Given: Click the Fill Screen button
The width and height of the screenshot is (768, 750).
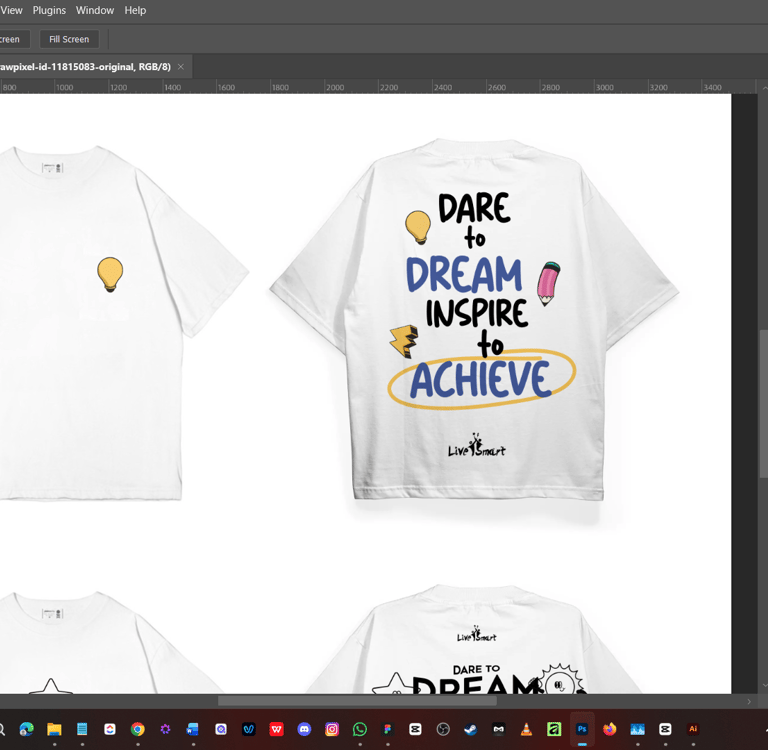Looking at the screenshot, I should [69, 39].
